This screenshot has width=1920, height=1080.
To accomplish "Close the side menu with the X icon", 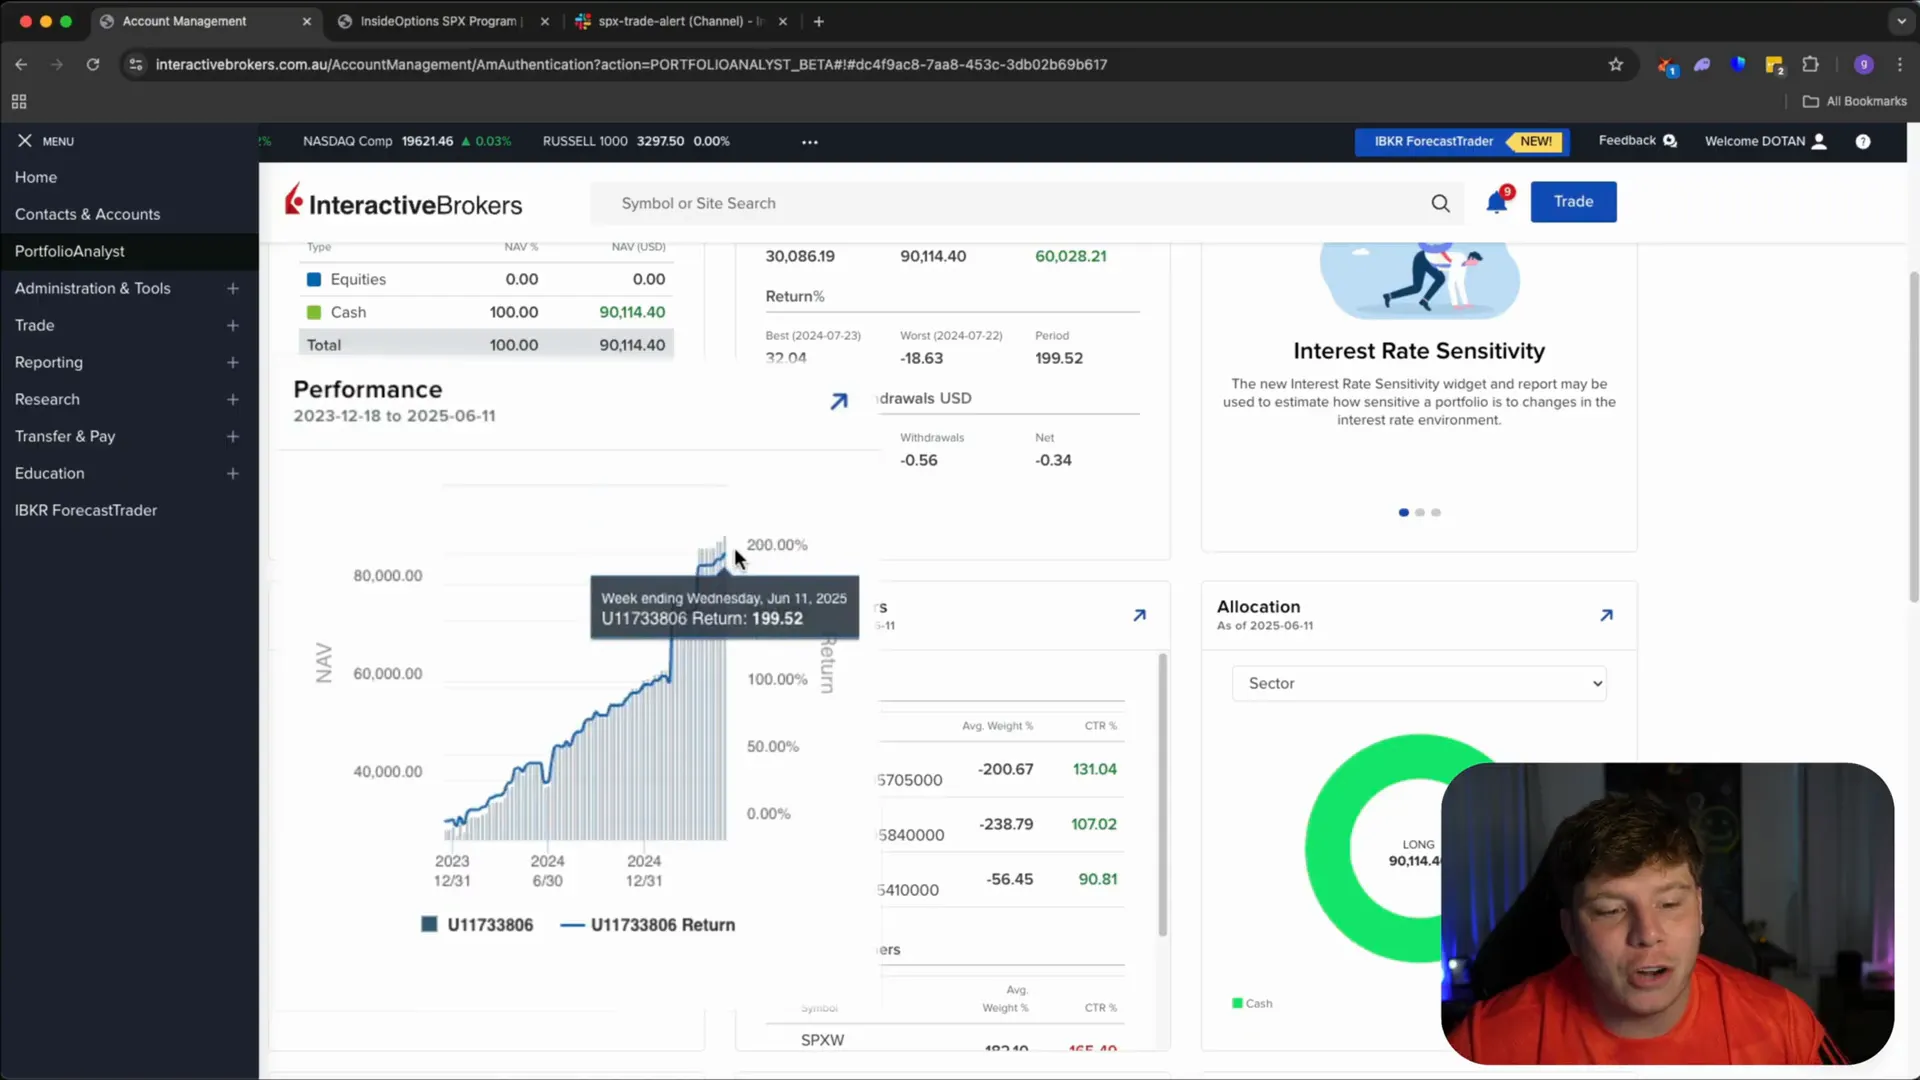I will (x=25, y=141).
